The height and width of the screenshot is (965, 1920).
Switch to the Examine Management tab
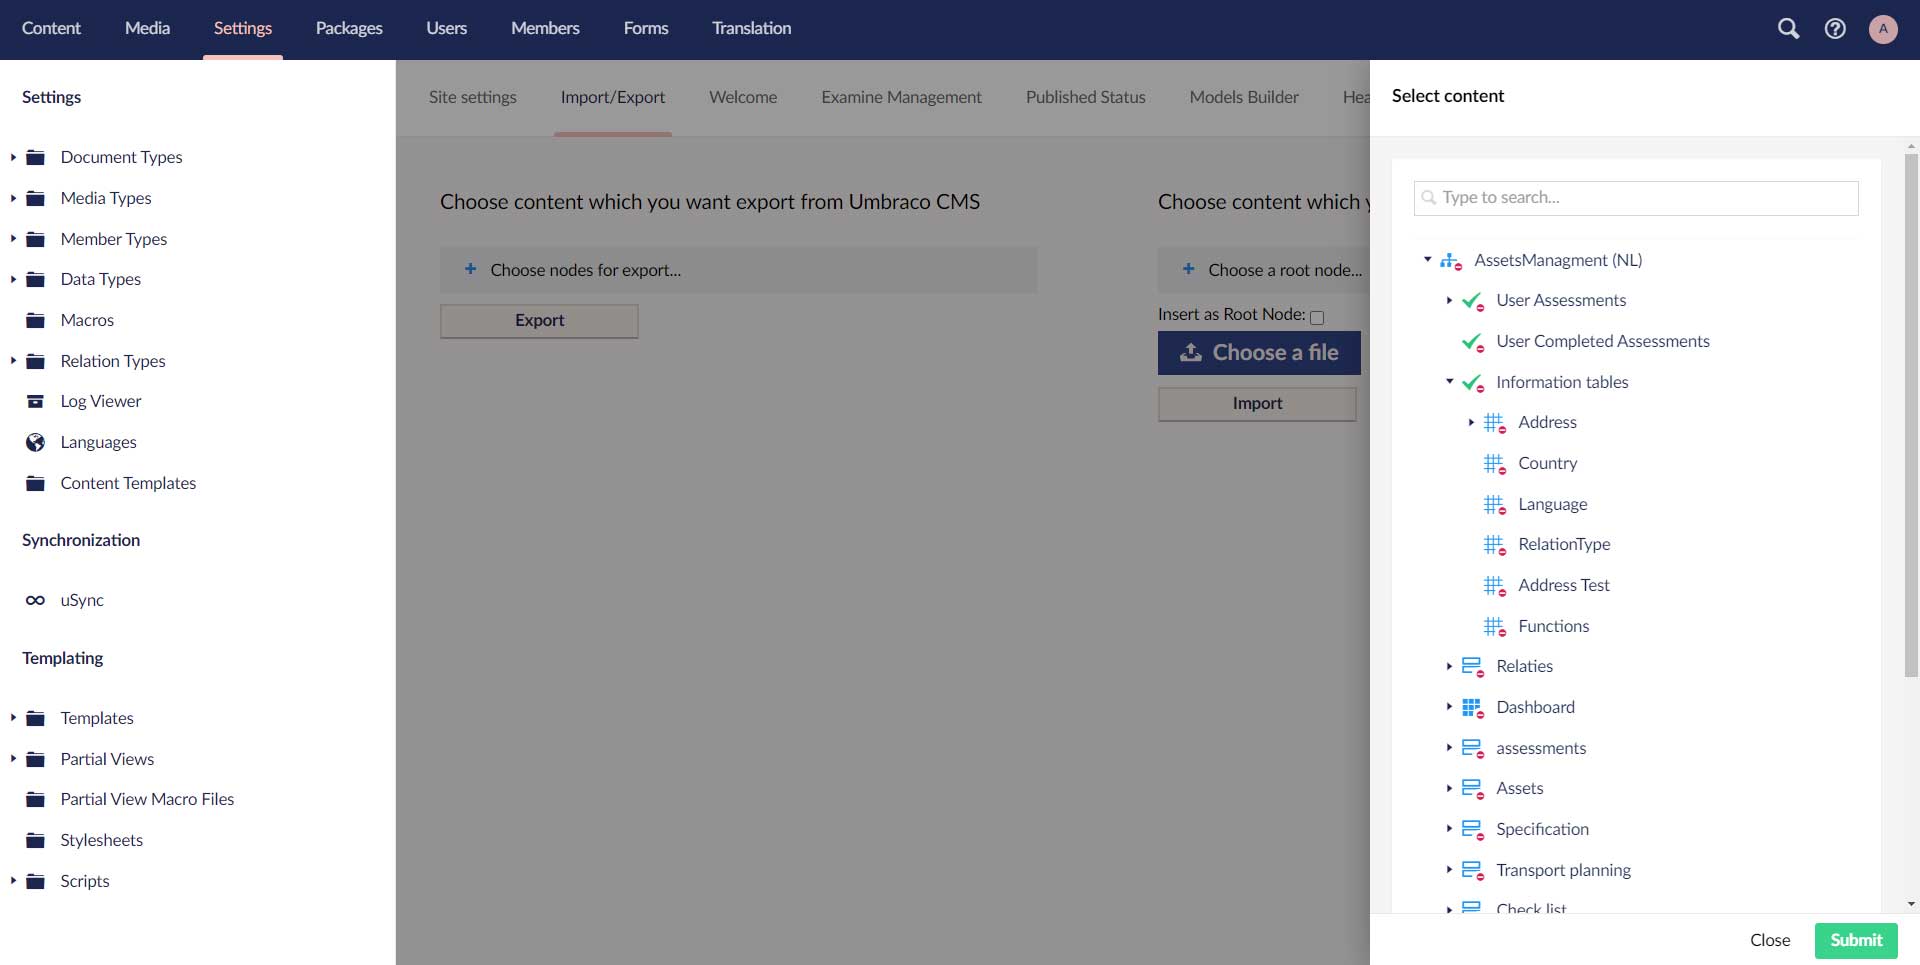[x=901, y=97]
